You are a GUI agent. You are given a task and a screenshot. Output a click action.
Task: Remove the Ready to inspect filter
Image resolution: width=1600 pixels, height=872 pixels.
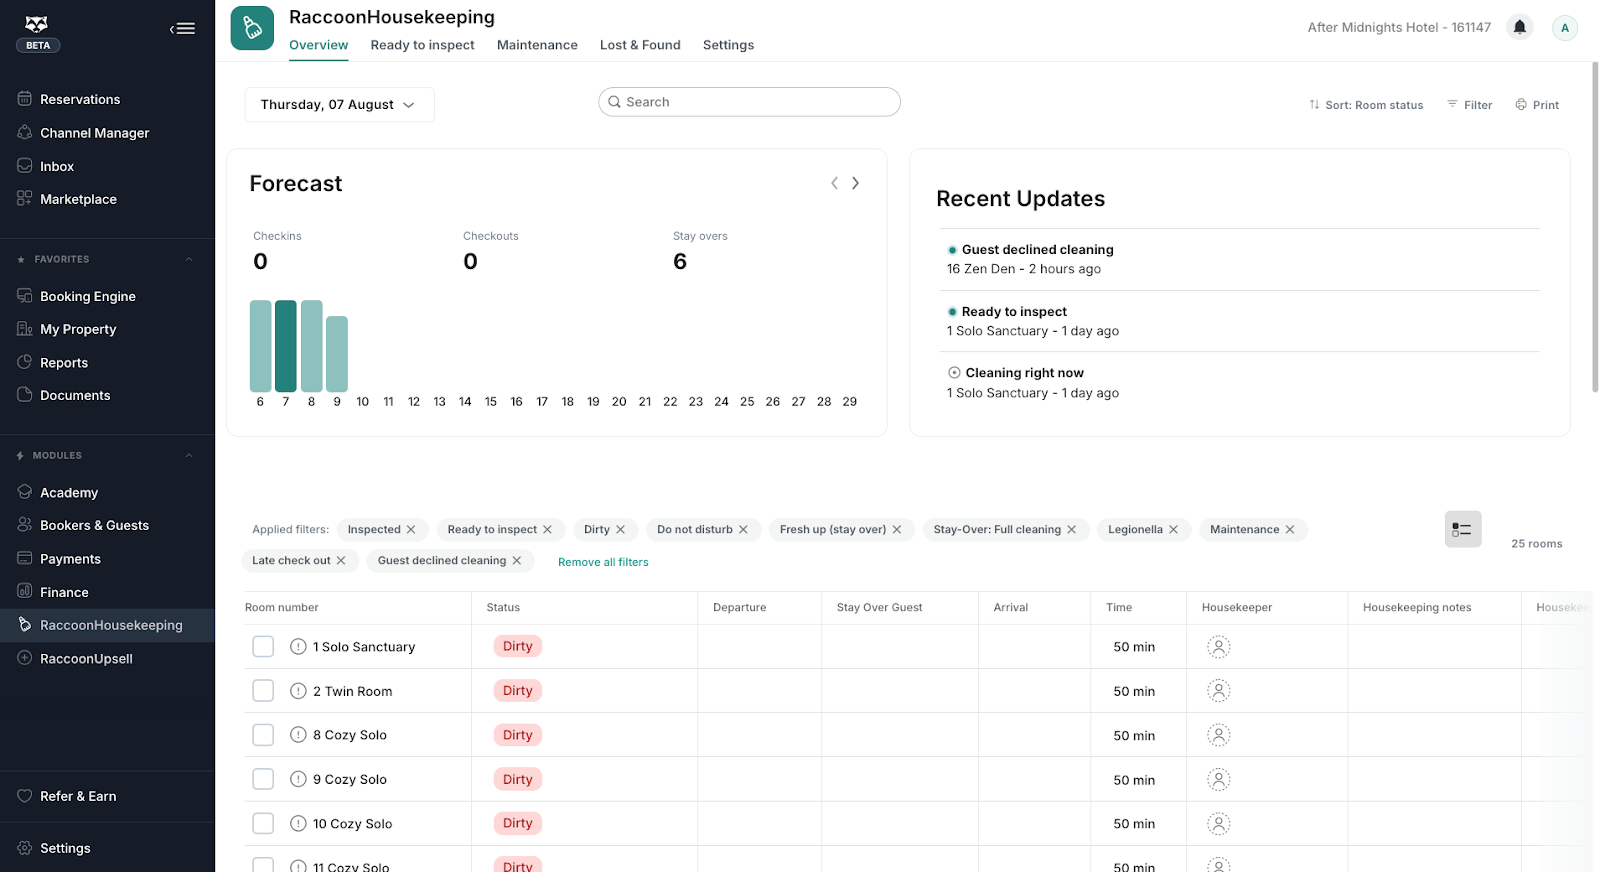click(547, 530)
